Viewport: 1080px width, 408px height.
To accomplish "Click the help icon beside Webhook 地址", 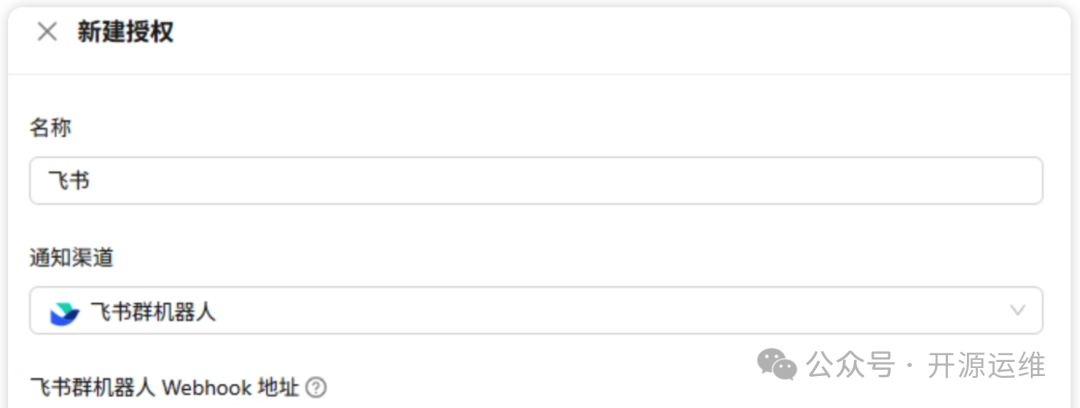I will coord(316,387).
